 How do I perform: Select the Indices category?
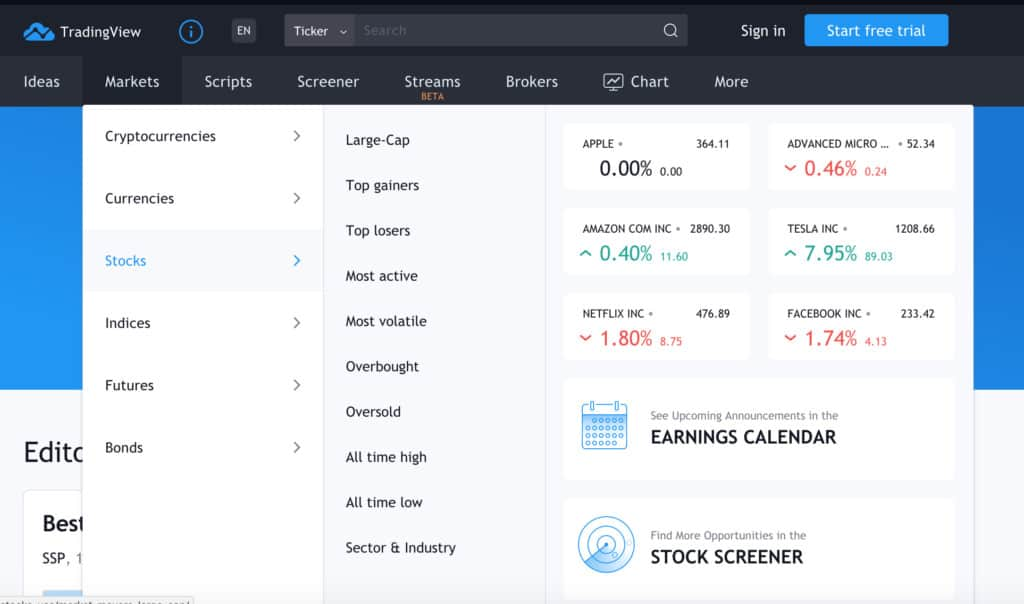click(202, 323)
